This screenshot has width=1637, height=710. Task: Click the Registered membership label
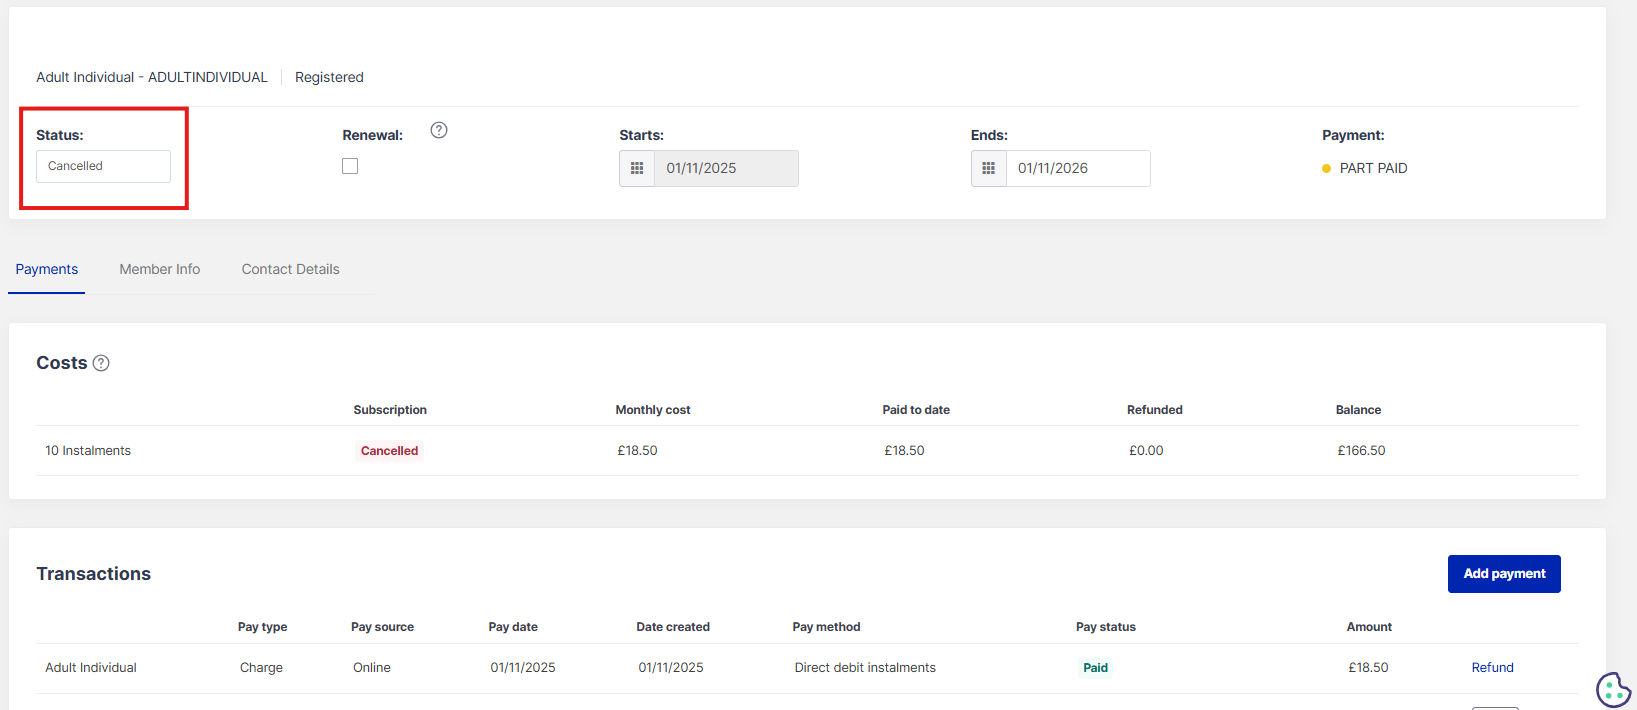[x=329, y=77]
